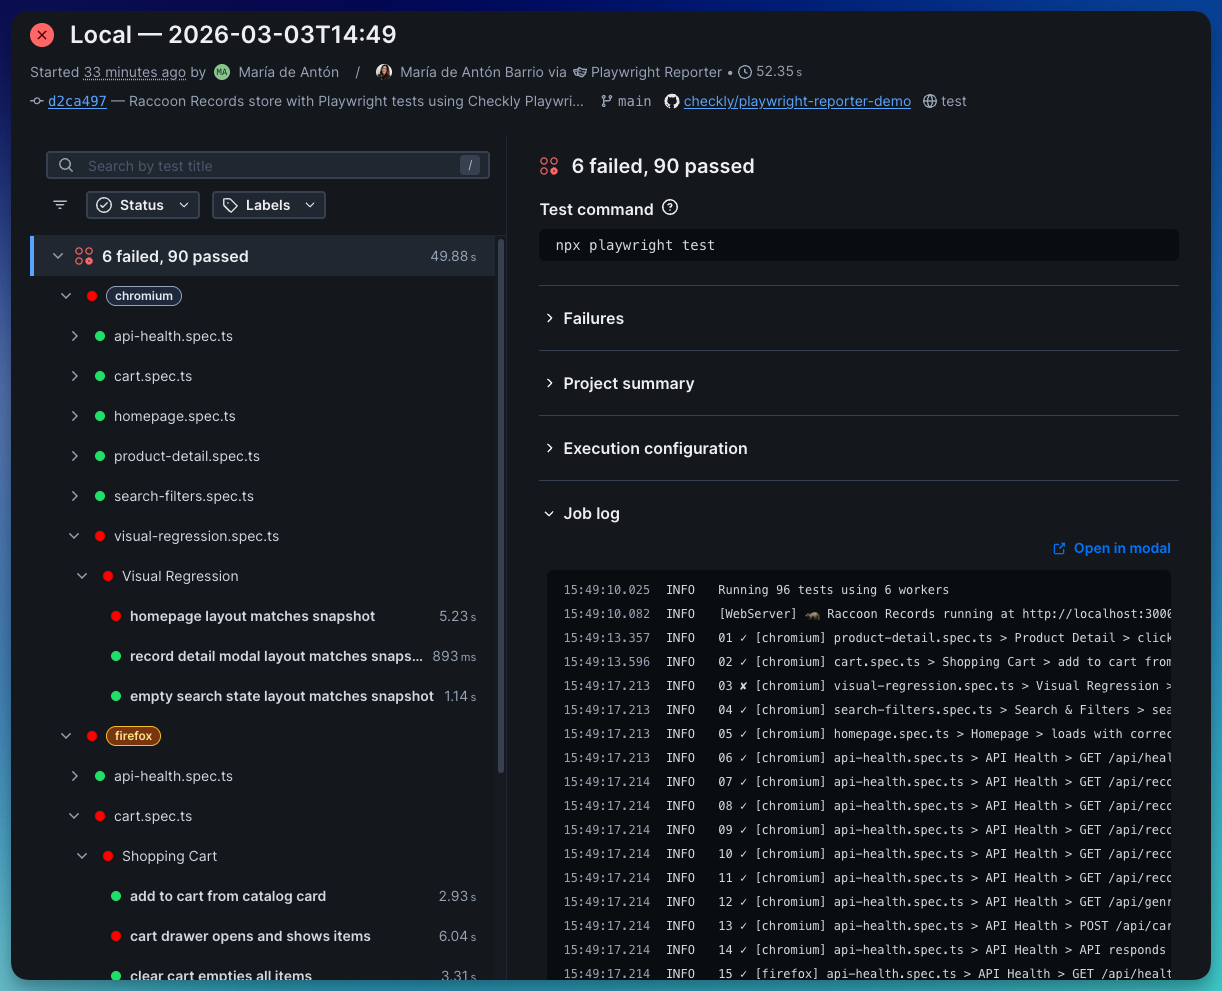Click the GitHub icon before the repository name
This screenshot has width=1222, height=991.
[x=671, y=101]
